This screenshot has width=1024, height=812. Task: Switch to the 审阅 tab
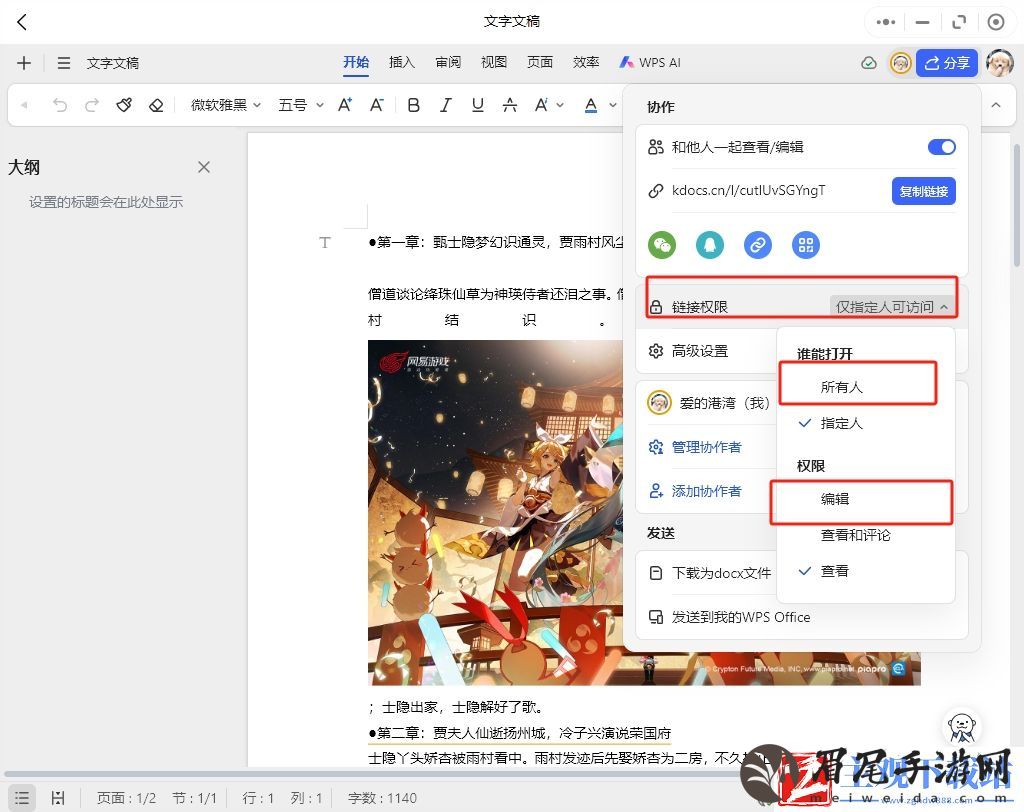(x=448, y=63)
